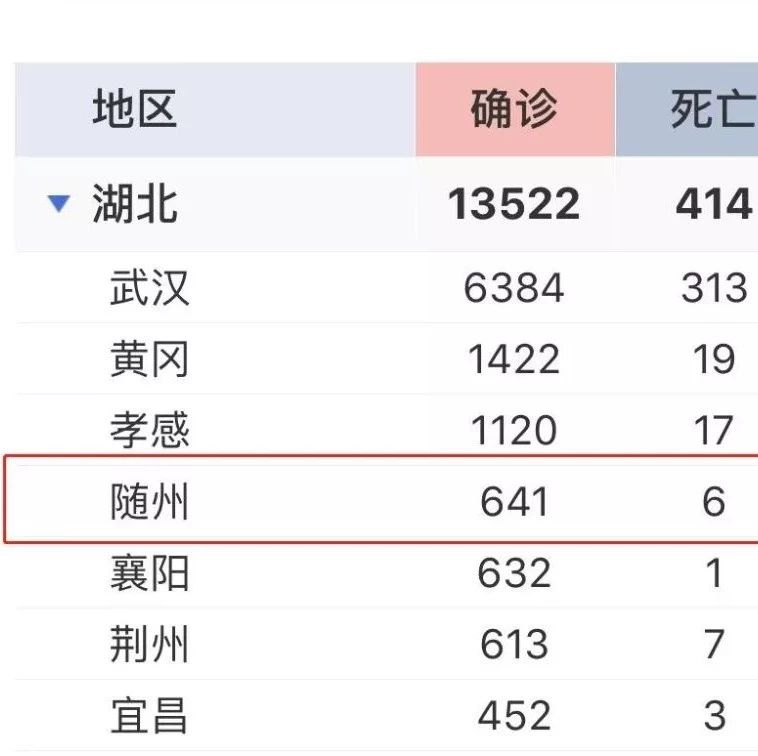The width and height of the screenshot is (758, 756).
Task: Click 襄阳 confirmed count 632
Action: (514, 573)
